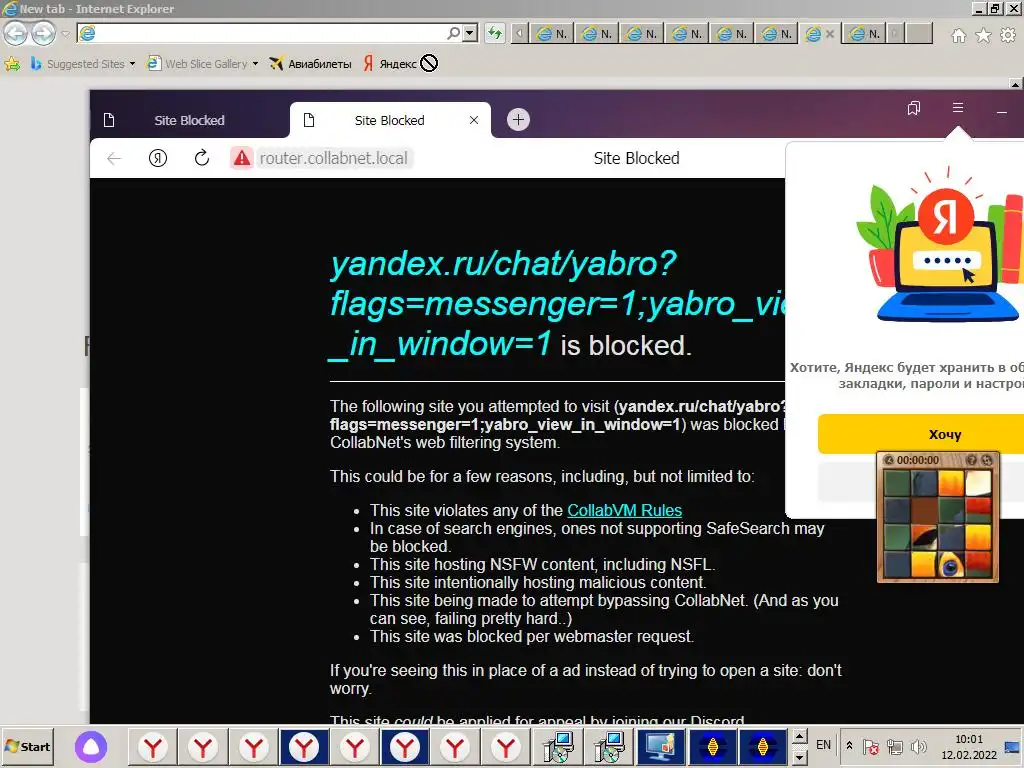Go back in Internet Explorer
Image resolution: width=1024 pixels, height=768 pixels.
[x=16, y=33]
